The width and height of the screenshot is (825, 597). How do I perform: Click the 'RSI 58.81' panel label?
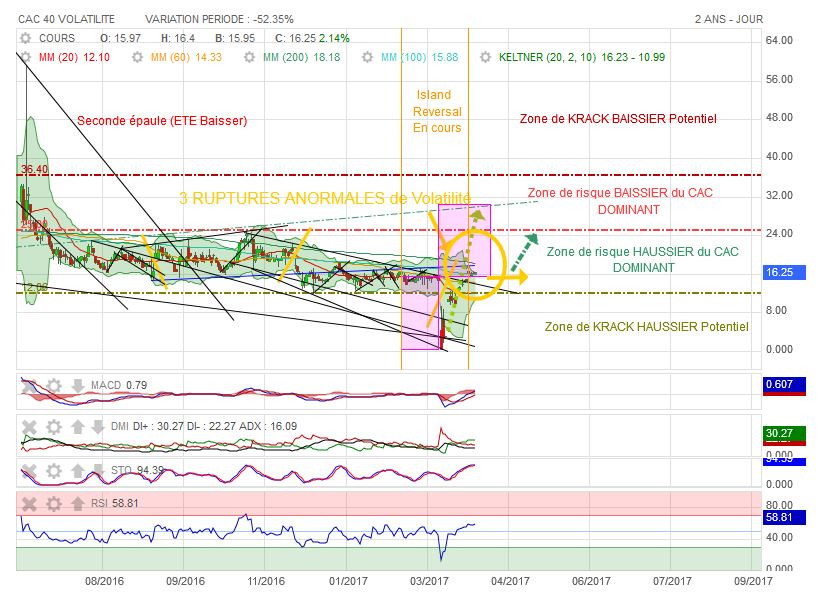[x=115, y=504]
